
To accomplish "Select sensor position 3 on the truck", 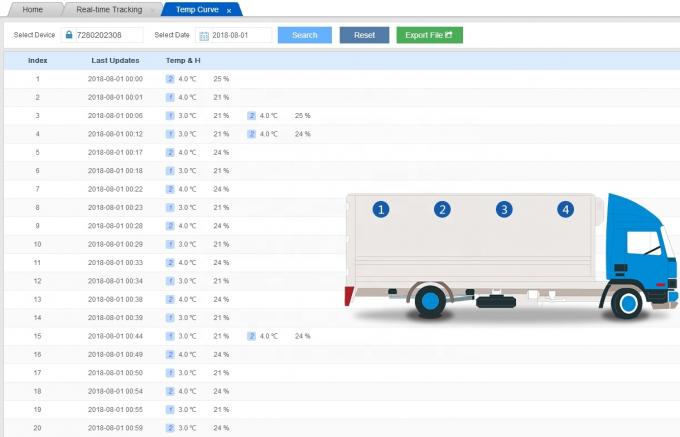I will point(504,209).
